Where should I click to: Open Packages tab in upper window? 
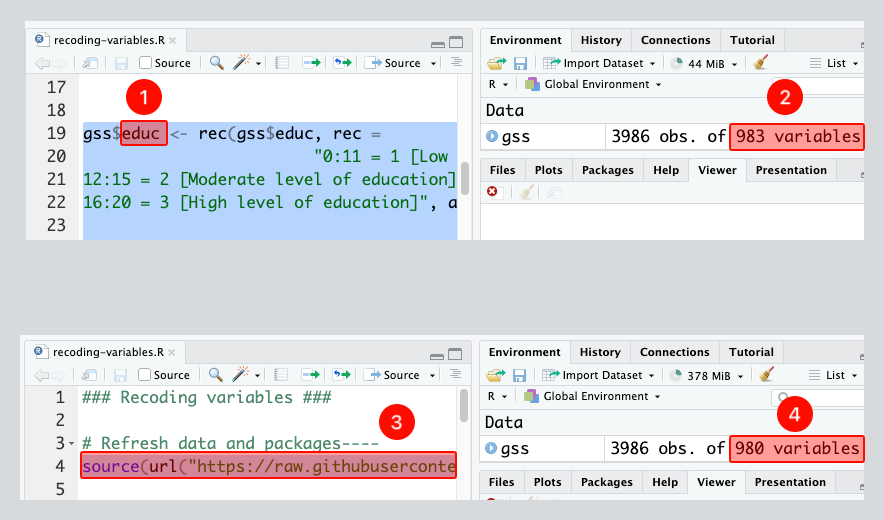608,170
